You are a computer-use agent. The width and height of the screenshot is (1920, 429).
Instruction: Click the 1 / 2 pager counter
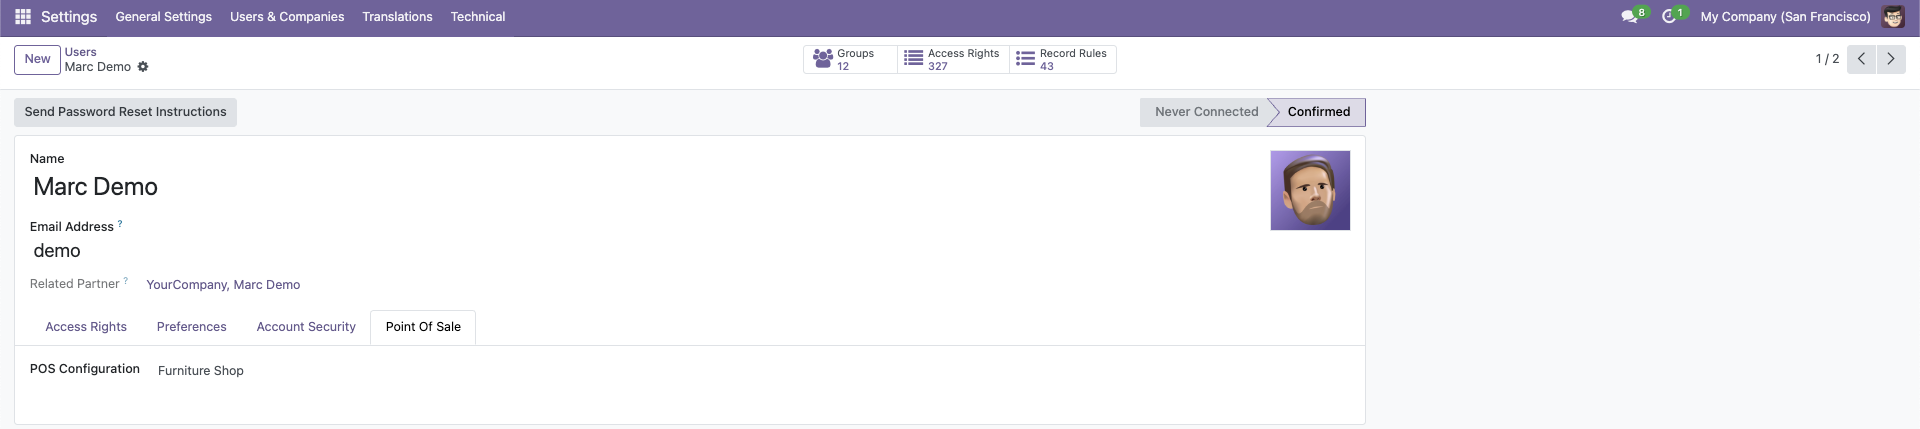pyautogui.click(x=1827, y=59)
